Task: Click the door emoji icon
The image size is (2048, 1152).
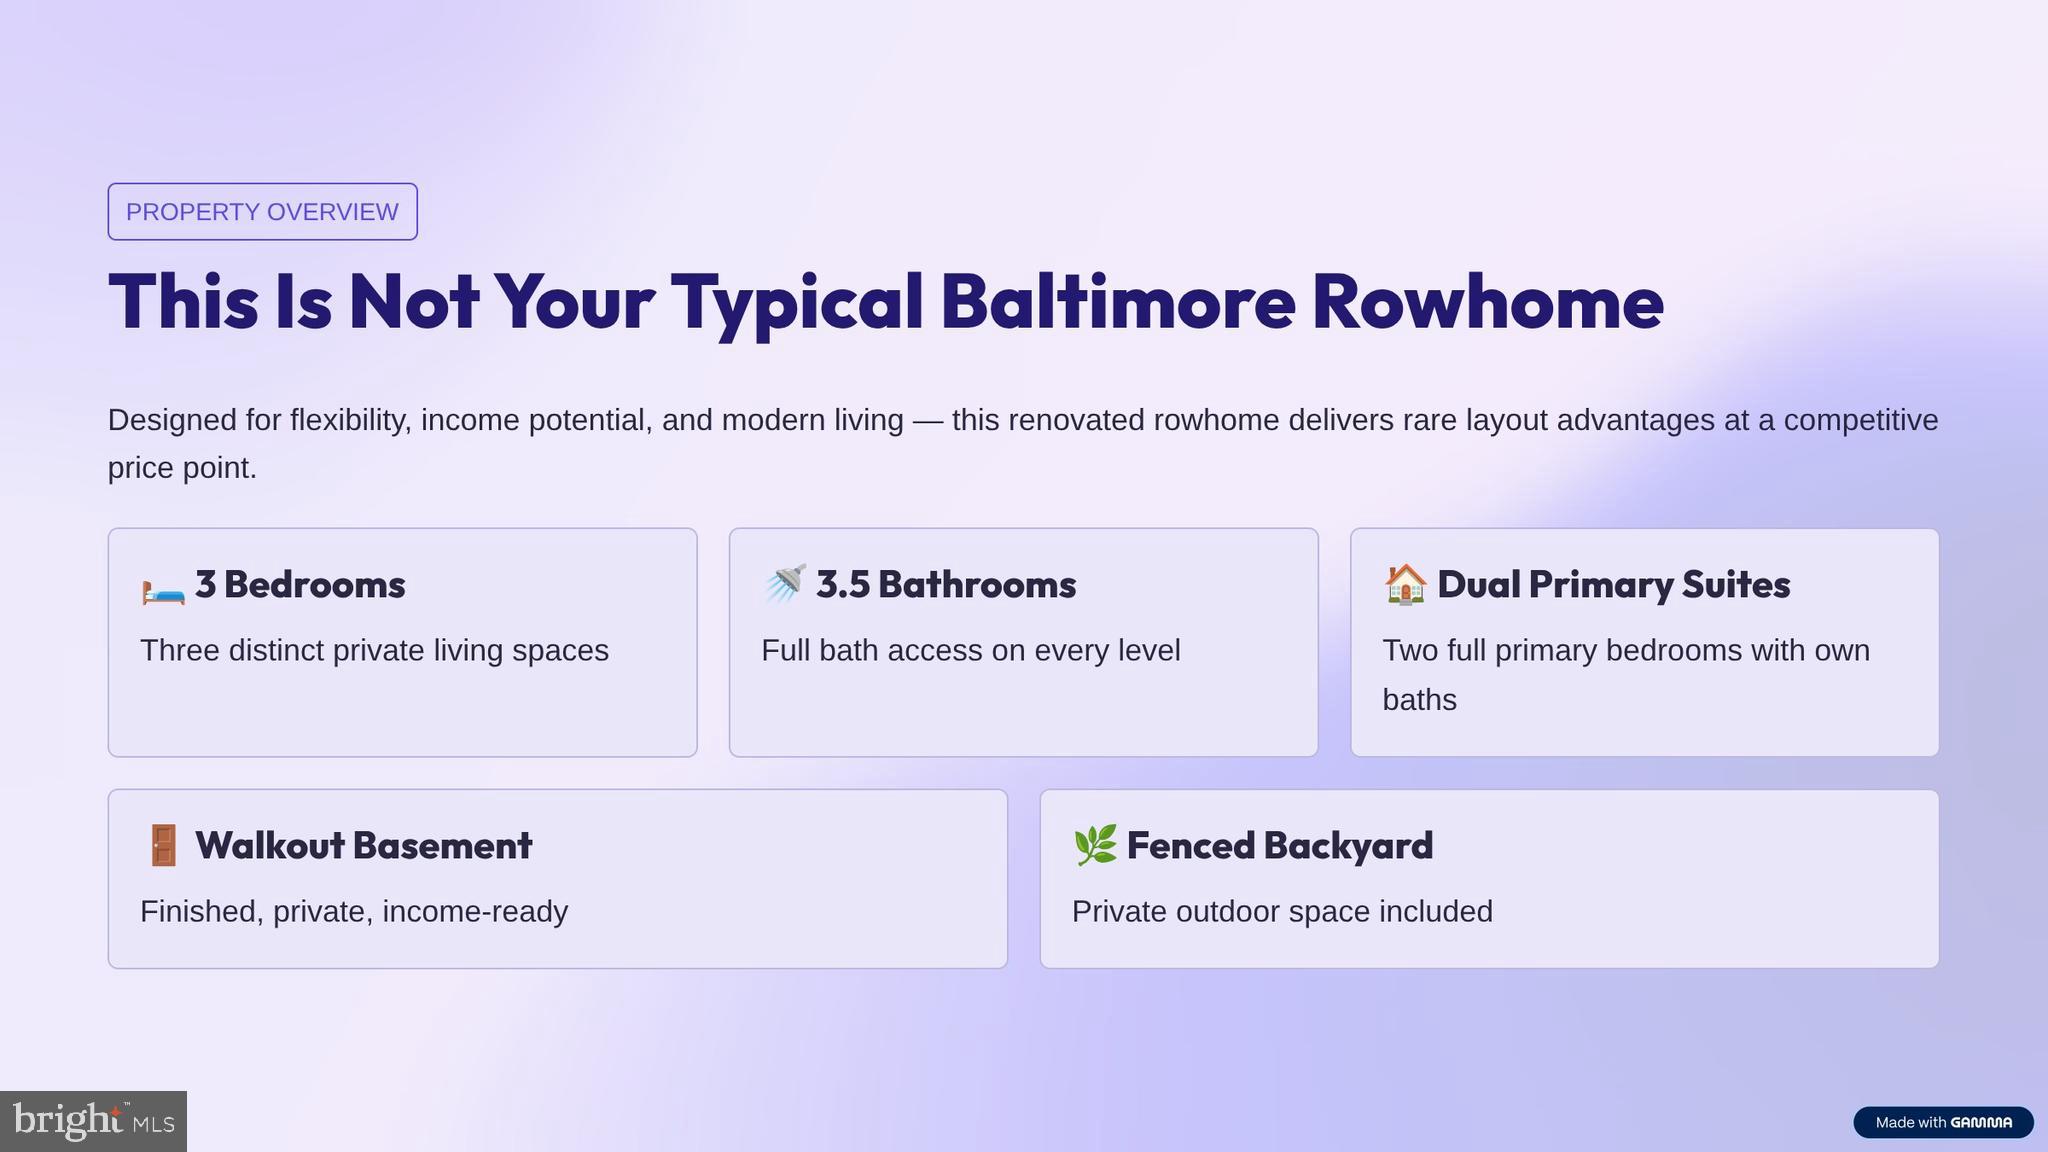Action: [163, 846]
